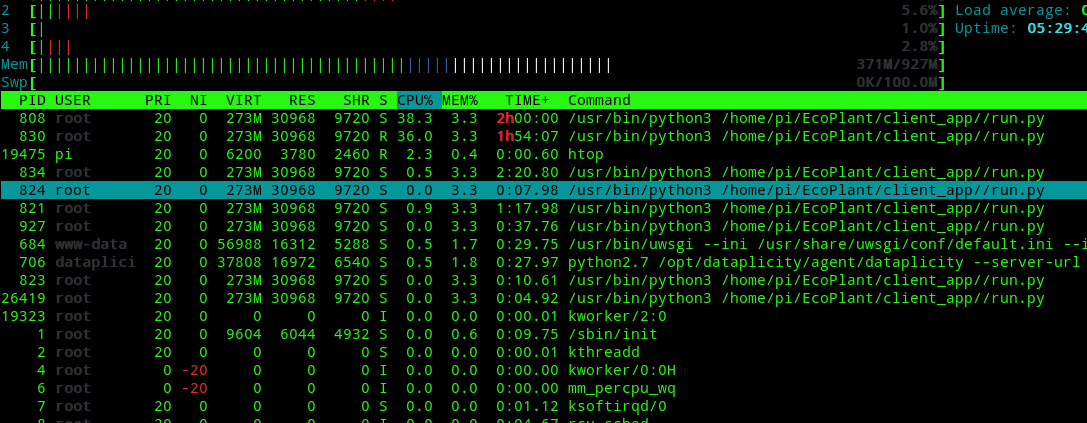Sort by the NI column header

click(198, 100)
